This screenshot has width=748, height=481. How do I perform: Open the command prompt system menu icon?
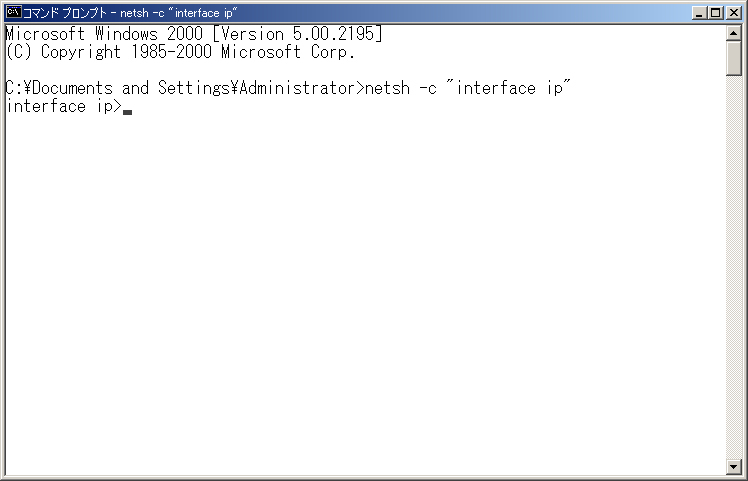coord(14,12)
